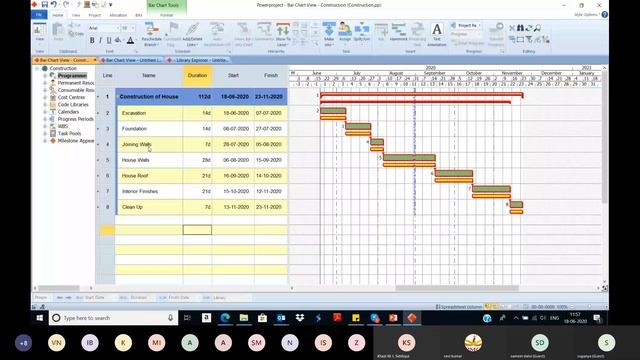
Task: Click the Delete X icon in Editing group
Action: 512,28
